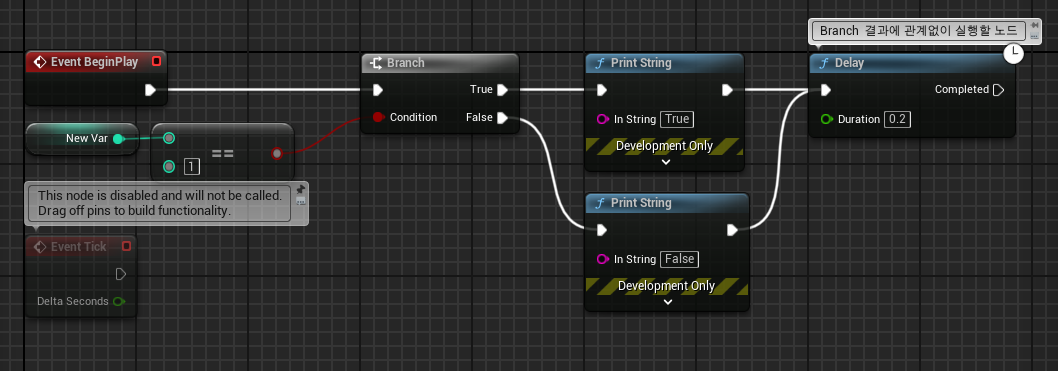Select the Branch node title

[x=406, y=63]
